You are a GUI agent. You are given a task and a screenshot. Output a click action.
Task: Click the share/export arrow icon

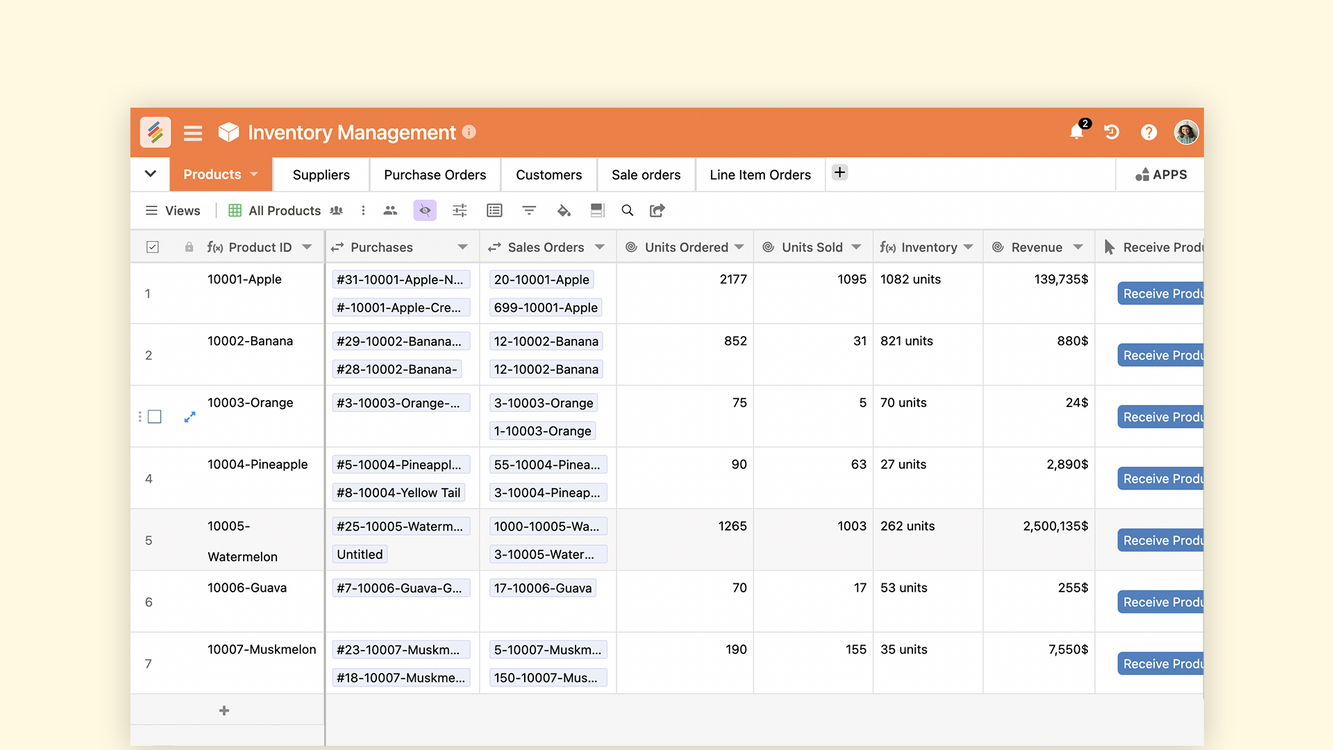coord(657,211)
